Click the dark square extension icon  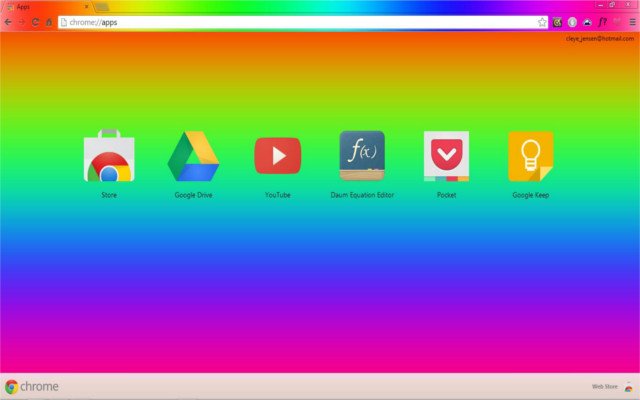557,22
